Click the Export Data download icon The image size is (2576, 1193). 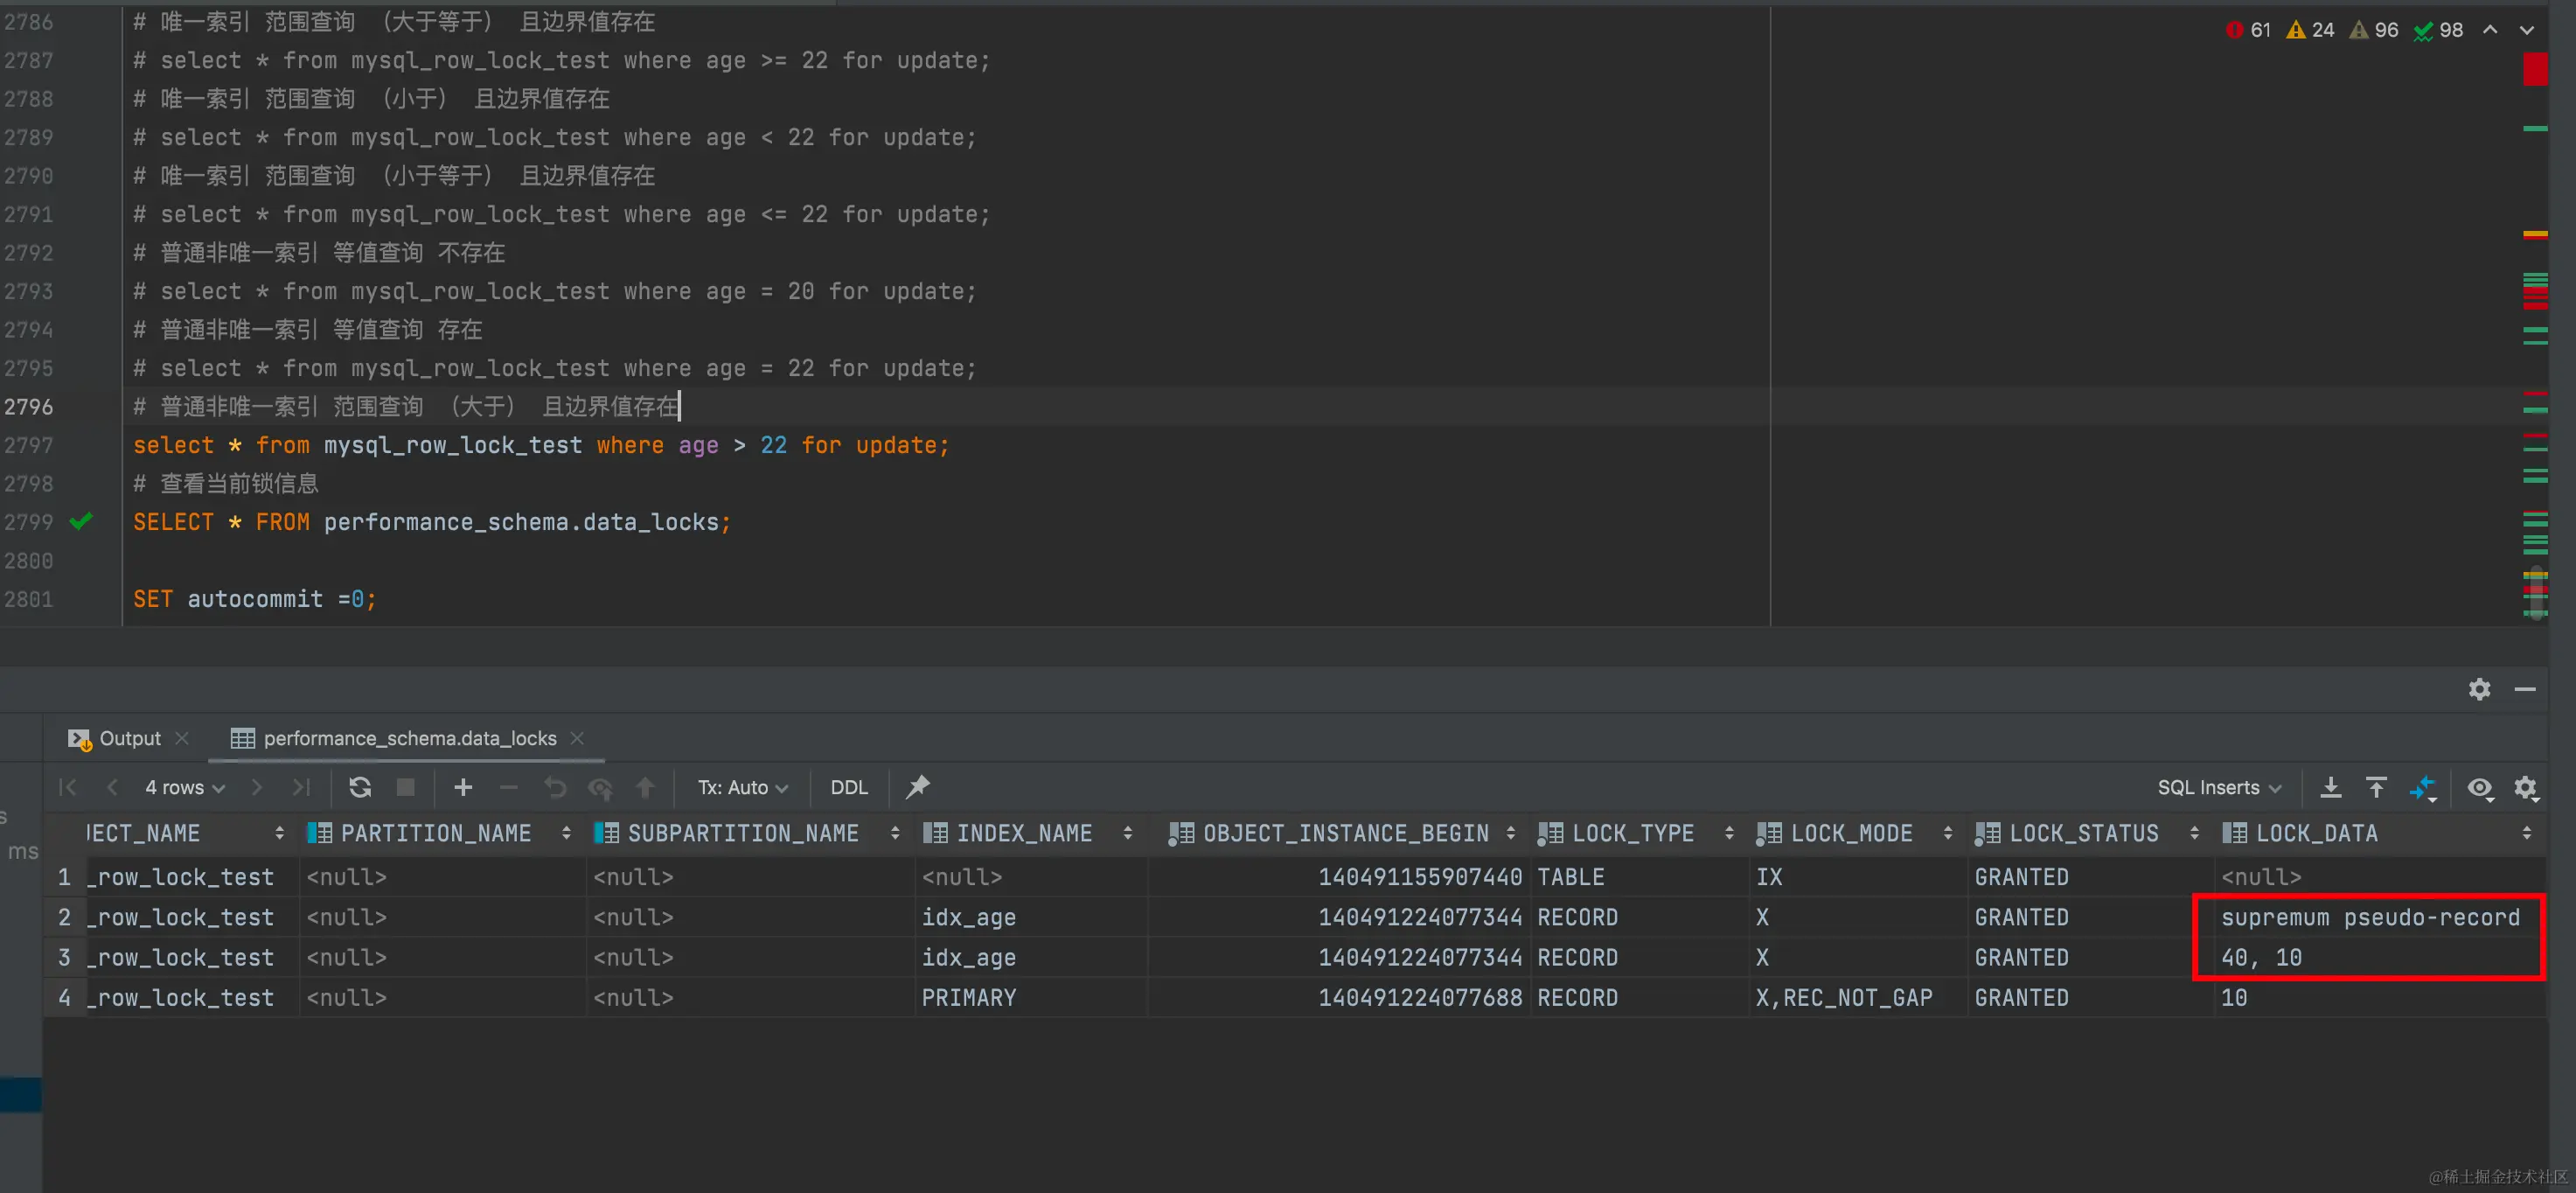2330,787
